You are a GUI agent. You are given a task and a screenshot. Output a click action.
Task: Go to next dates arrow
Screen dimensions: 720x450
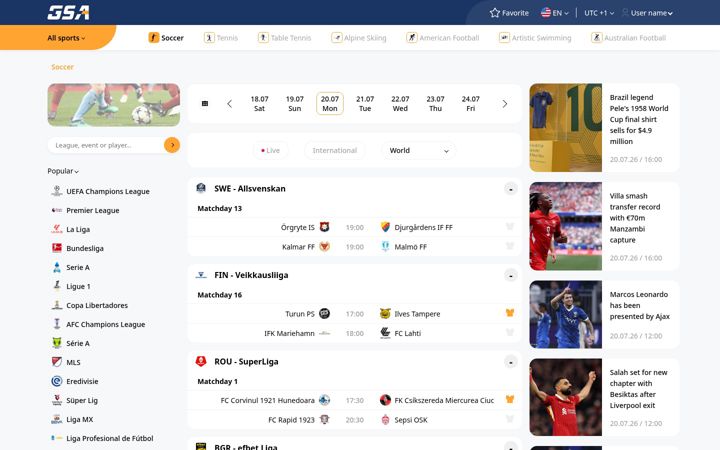point(505,104)
